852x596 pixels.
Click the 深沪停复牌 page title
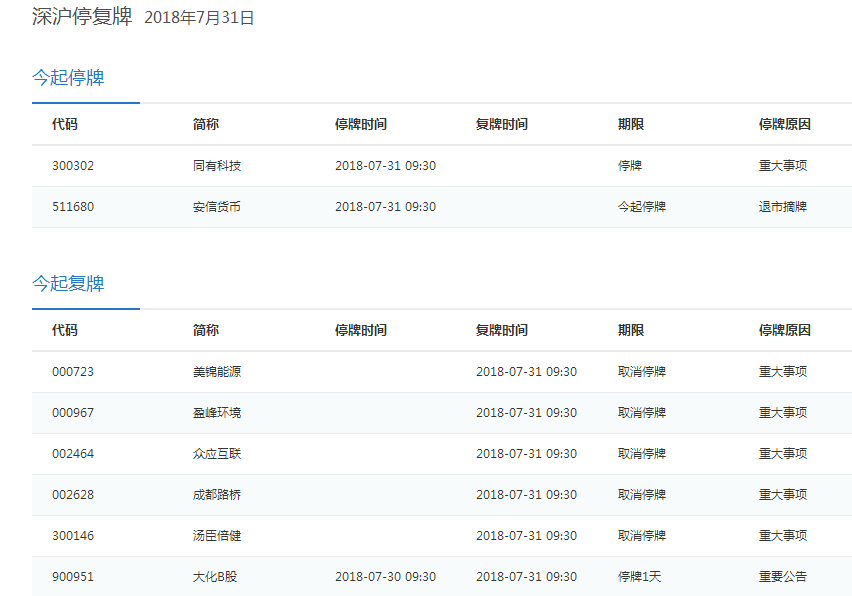(x=82, y=17)
